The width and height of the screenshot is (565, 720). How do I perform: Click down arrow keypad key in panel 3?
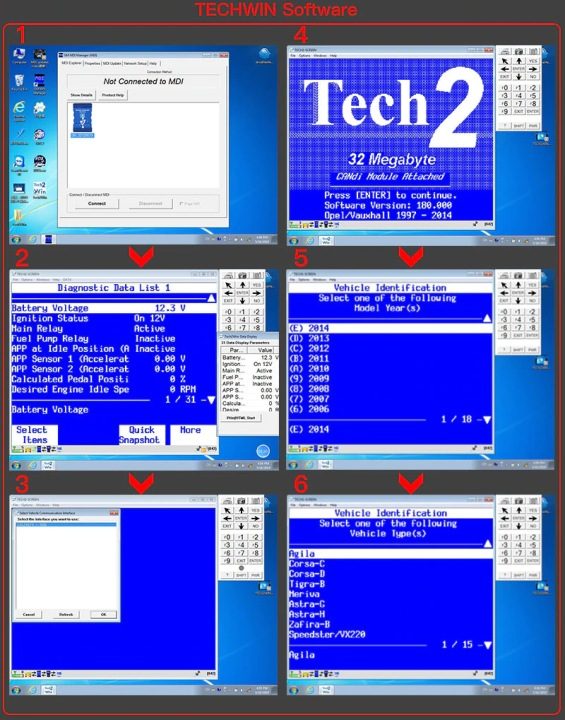pos(242,526)
